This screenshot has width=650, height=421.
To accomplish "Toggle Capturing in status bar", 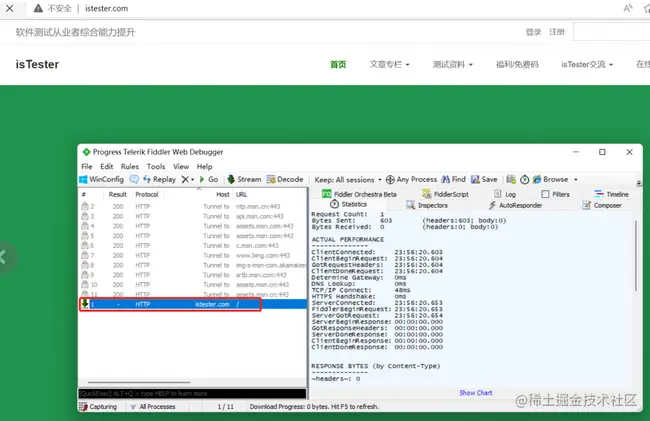I will [x=98, y=406].
